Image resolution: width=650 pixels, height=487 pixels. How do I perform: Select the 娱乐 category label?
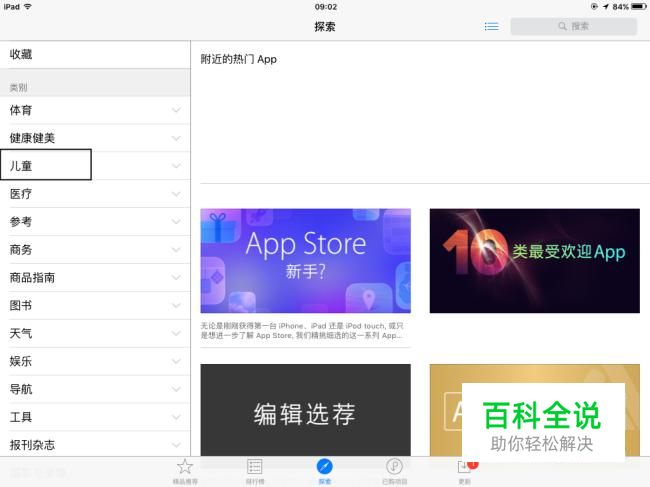coord(21,361)
